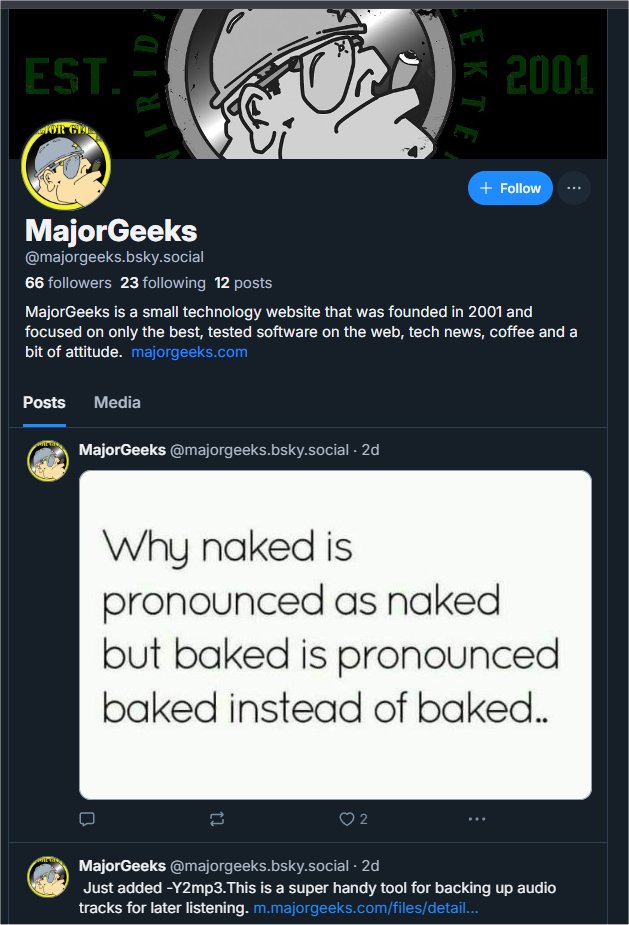Click the reply speech bubble icon
Screen dimensions: 629x925
[x=87, y=819]
